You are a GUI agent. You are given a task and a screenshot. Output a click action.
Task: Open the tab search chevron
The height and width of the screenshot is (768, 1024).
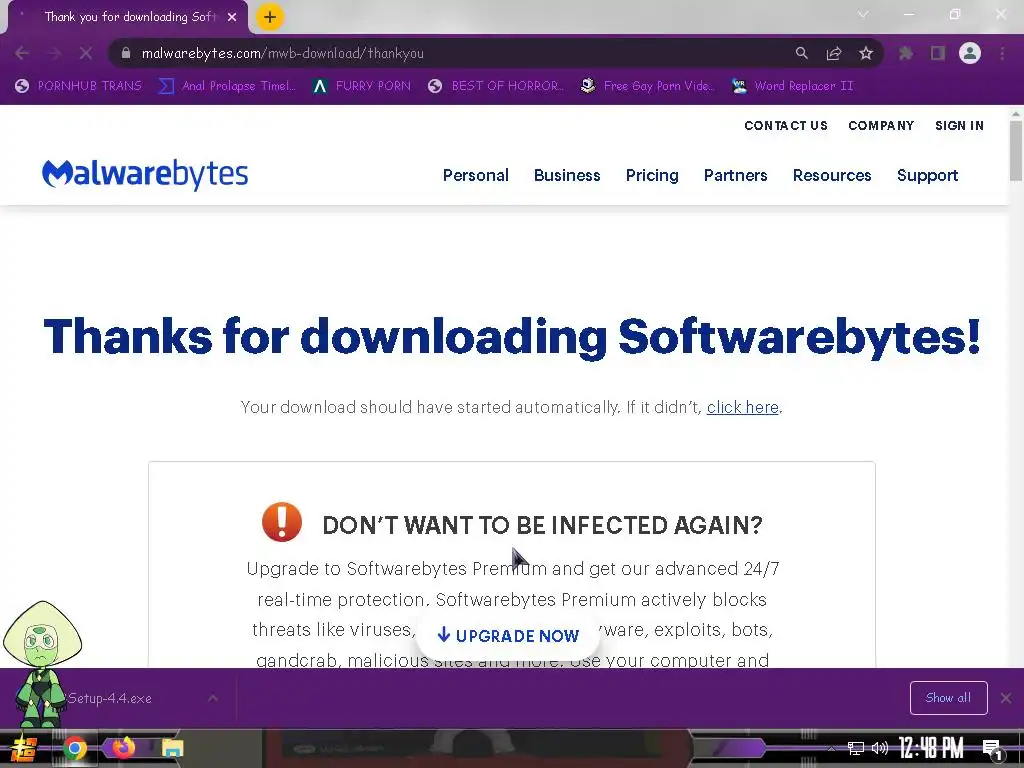pyautogui.click(x=863, y=14)
